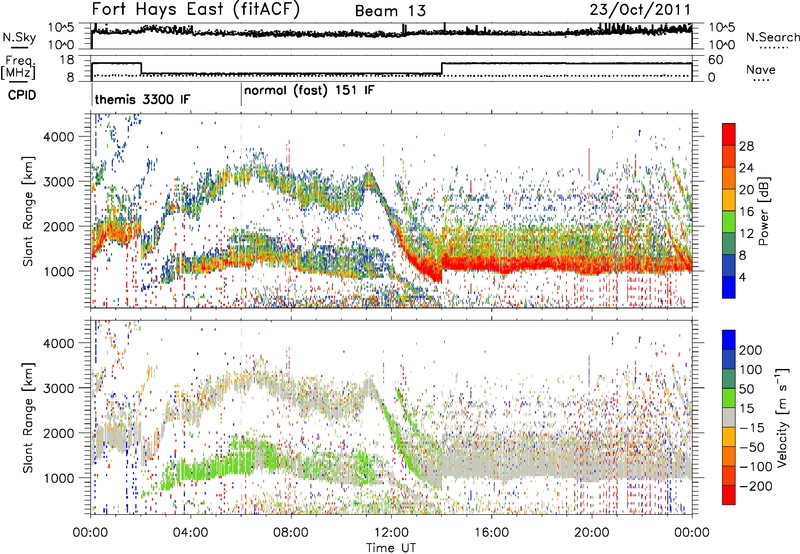This screenshot has height=554, width=800.
Task: Click the '18' tick on the frequency axis
Action: click(x=67, y=60)
